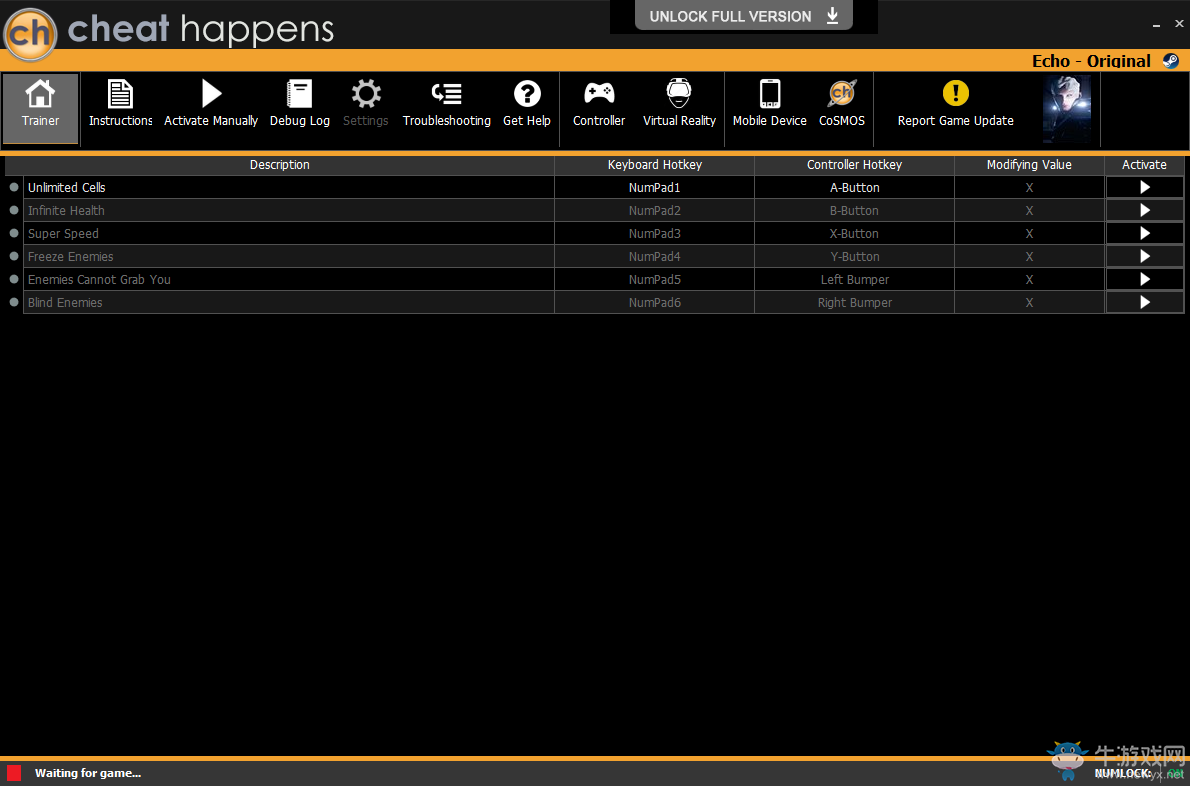Open the Trainer home tab
The width and height of the screenshot is (1190, 786).
click(x=40, y=109)
